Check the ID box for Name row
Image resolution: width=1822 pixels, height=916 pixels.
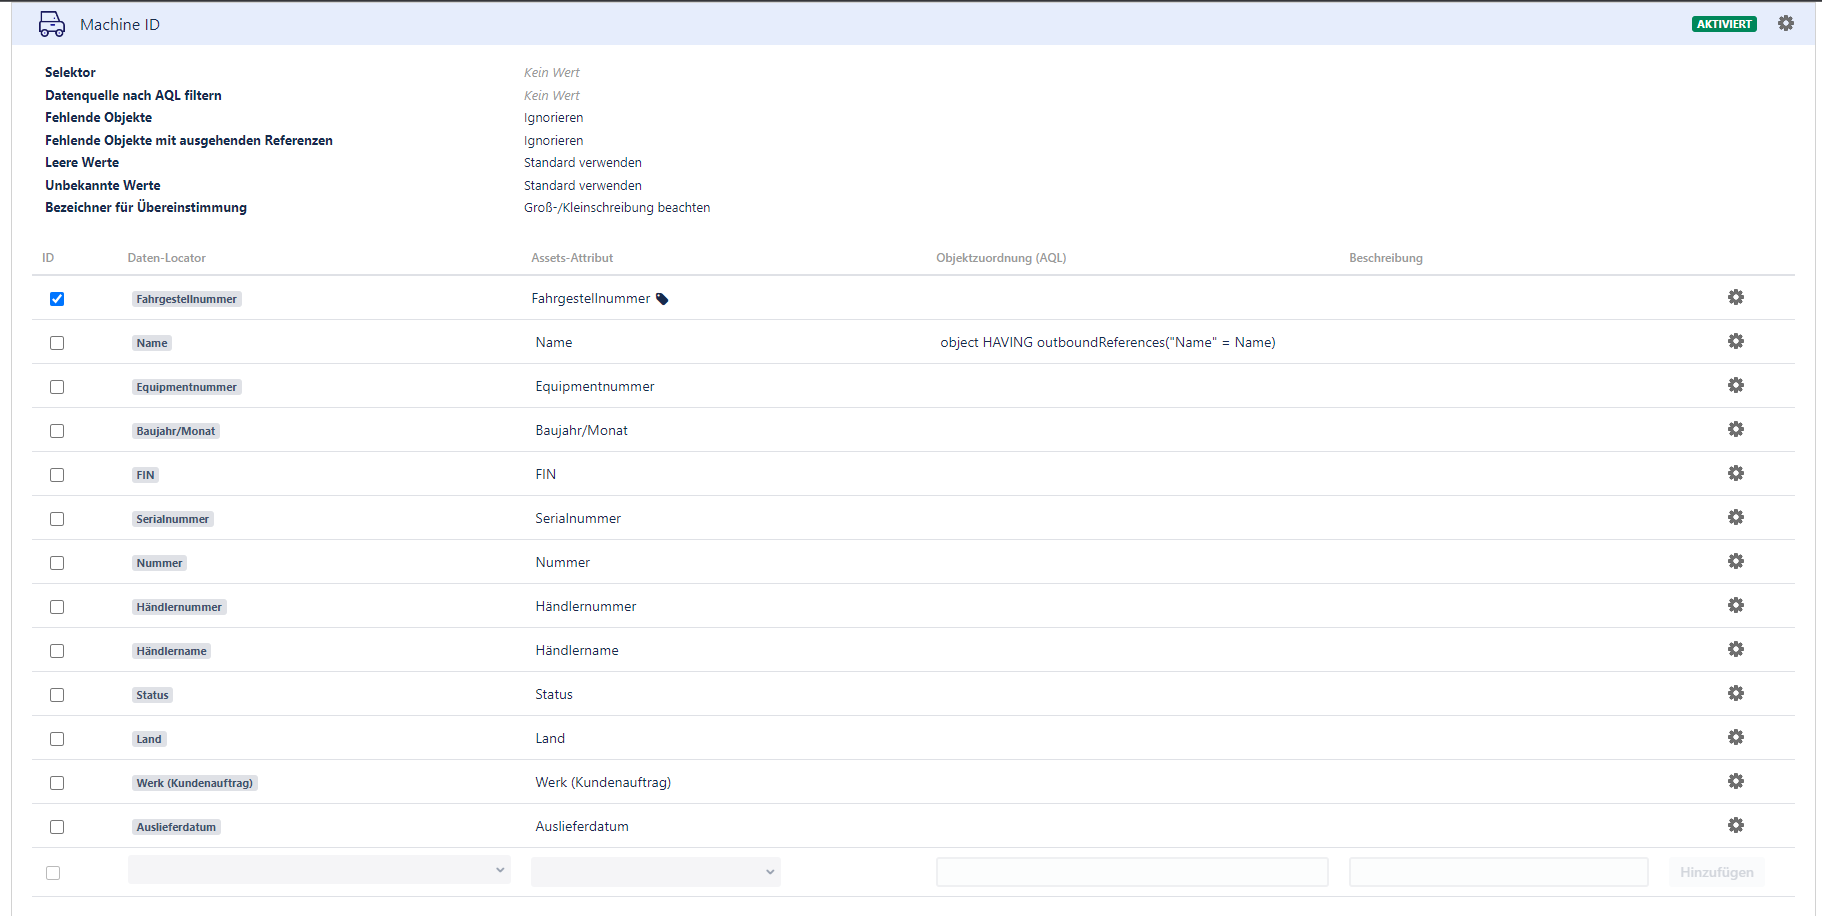pos(57,343)
